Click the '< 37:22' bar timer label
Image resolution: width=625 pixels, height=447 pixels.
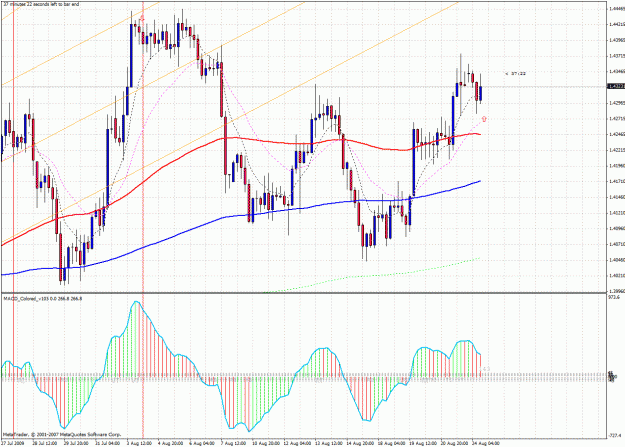(x=515, y=73)
